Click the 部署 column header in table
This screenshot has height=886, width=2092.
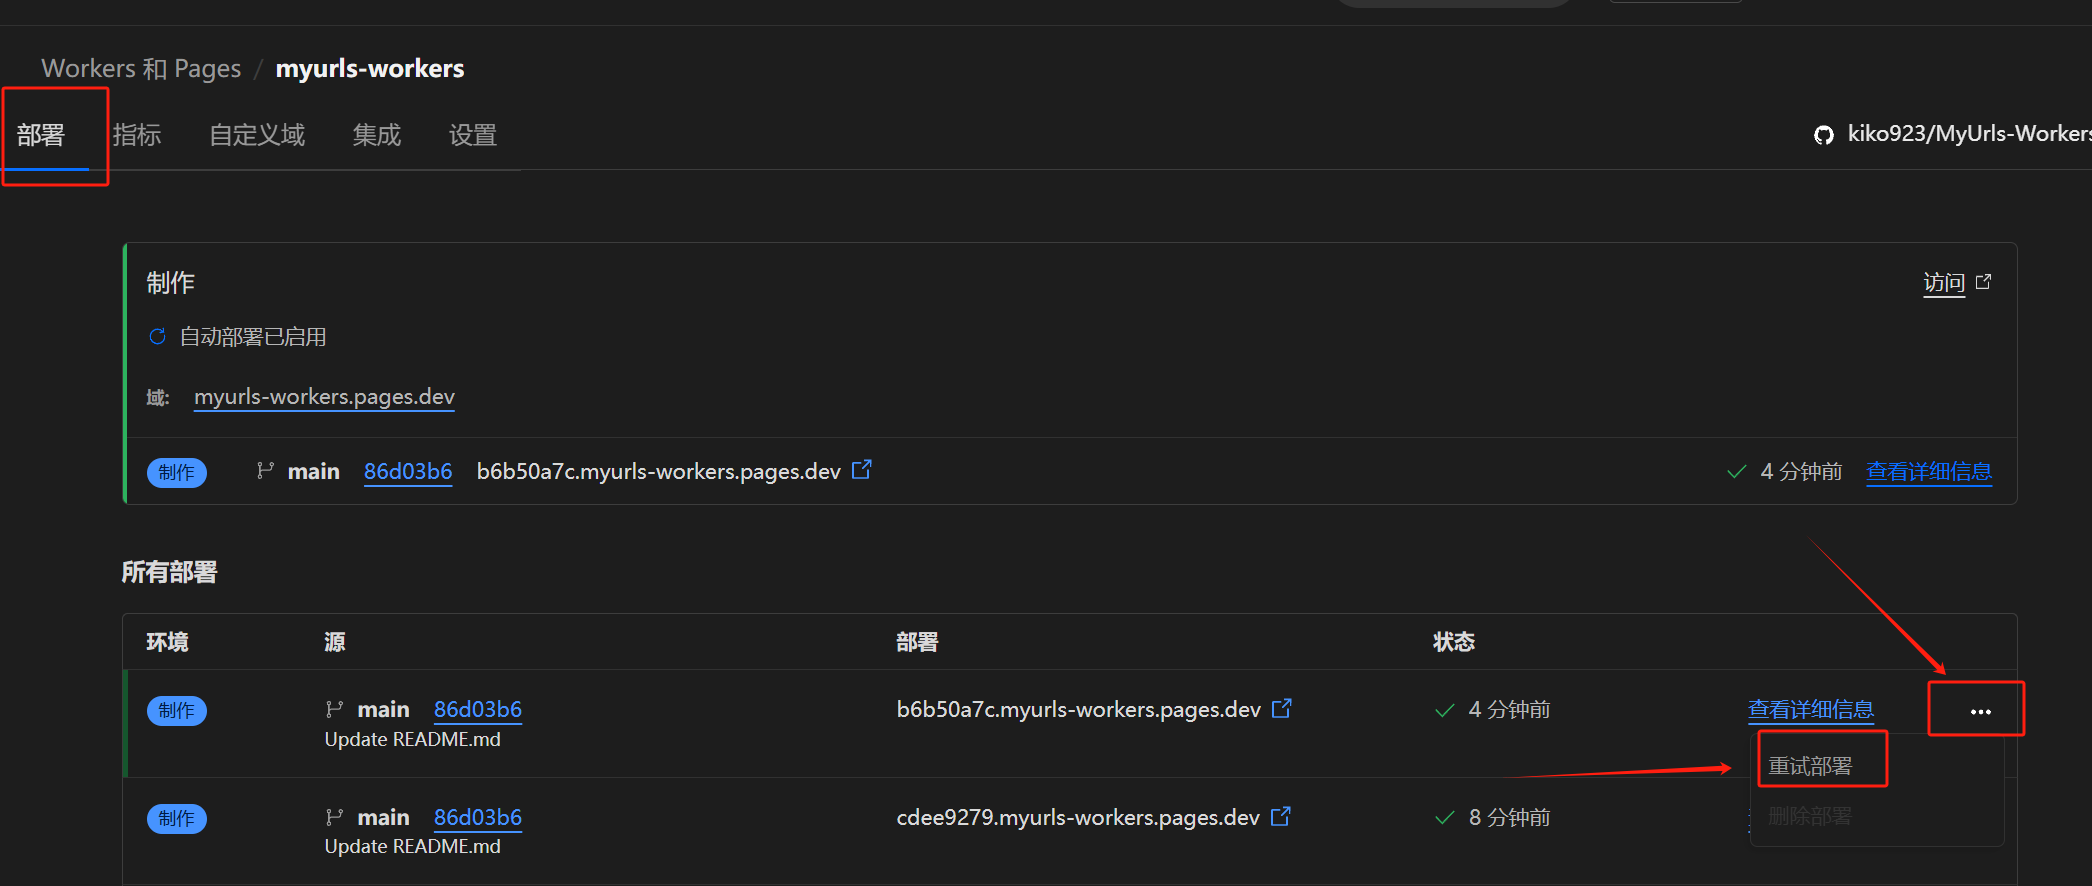pos(917,642)
